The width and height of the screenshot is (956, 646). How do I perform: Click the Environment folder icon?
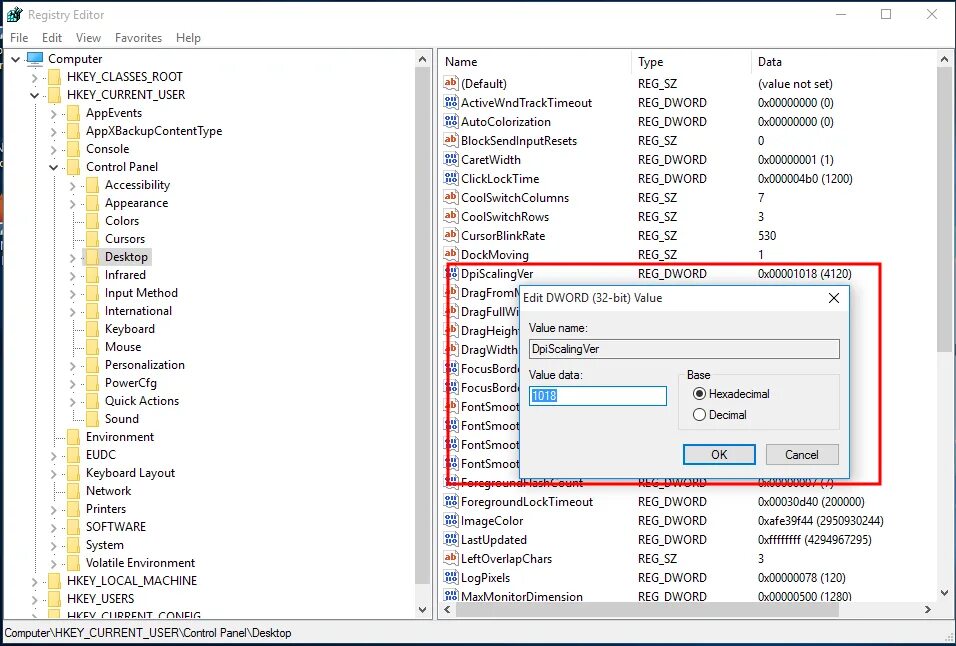pos(73,437)
